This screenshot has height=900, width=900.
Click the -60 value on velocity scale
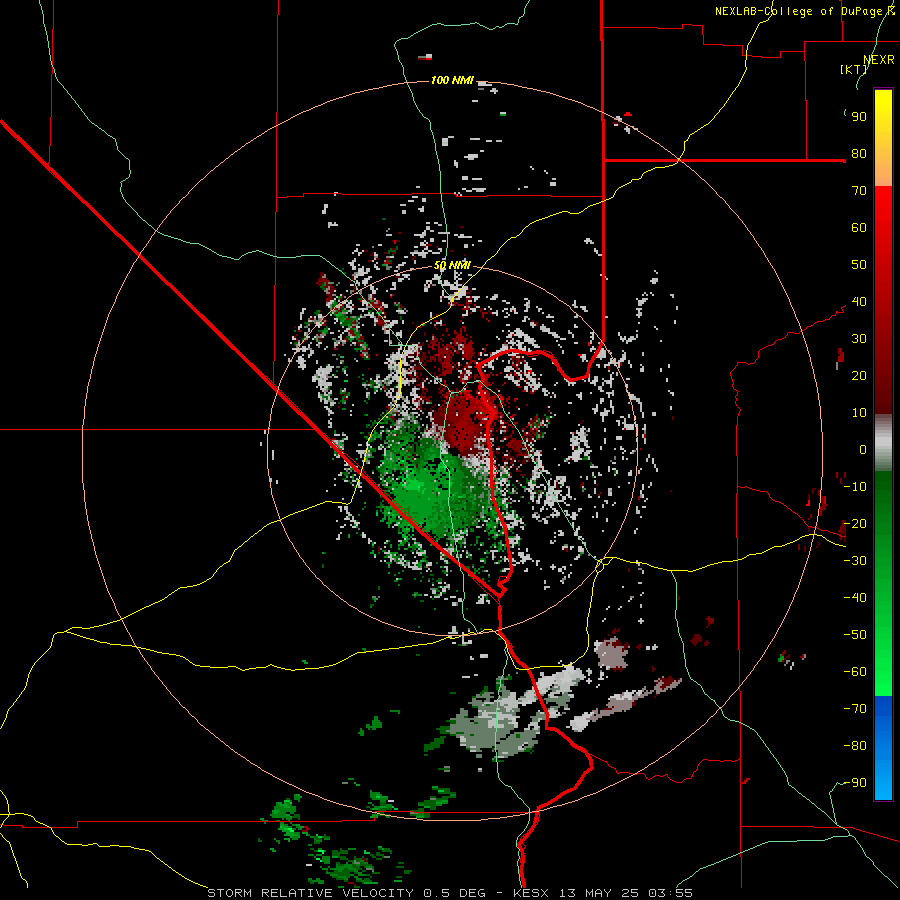[855, 672]
